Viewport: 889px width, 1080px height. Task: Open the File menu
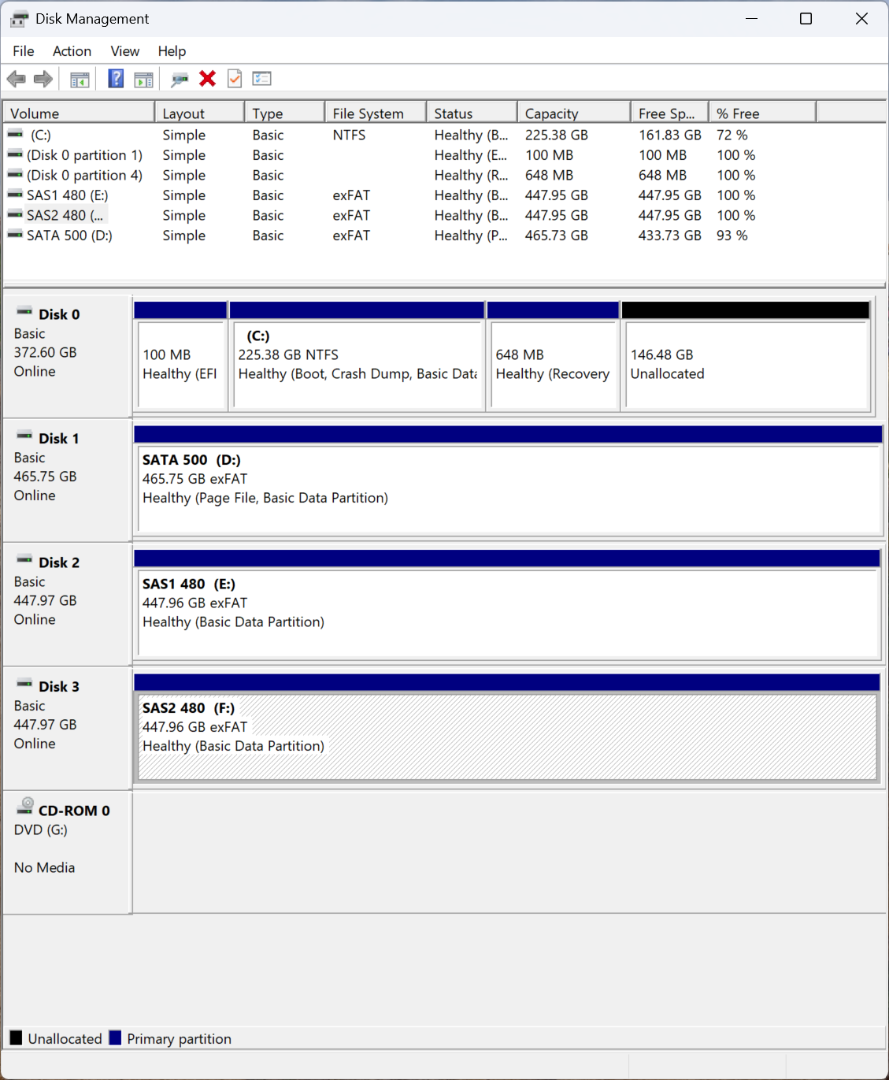tap(23, 52)
